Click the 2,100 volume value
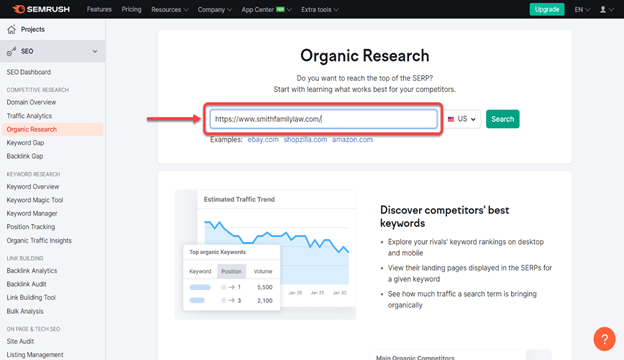The height and width of the screenshot is (360, 624). pos(265,301)
